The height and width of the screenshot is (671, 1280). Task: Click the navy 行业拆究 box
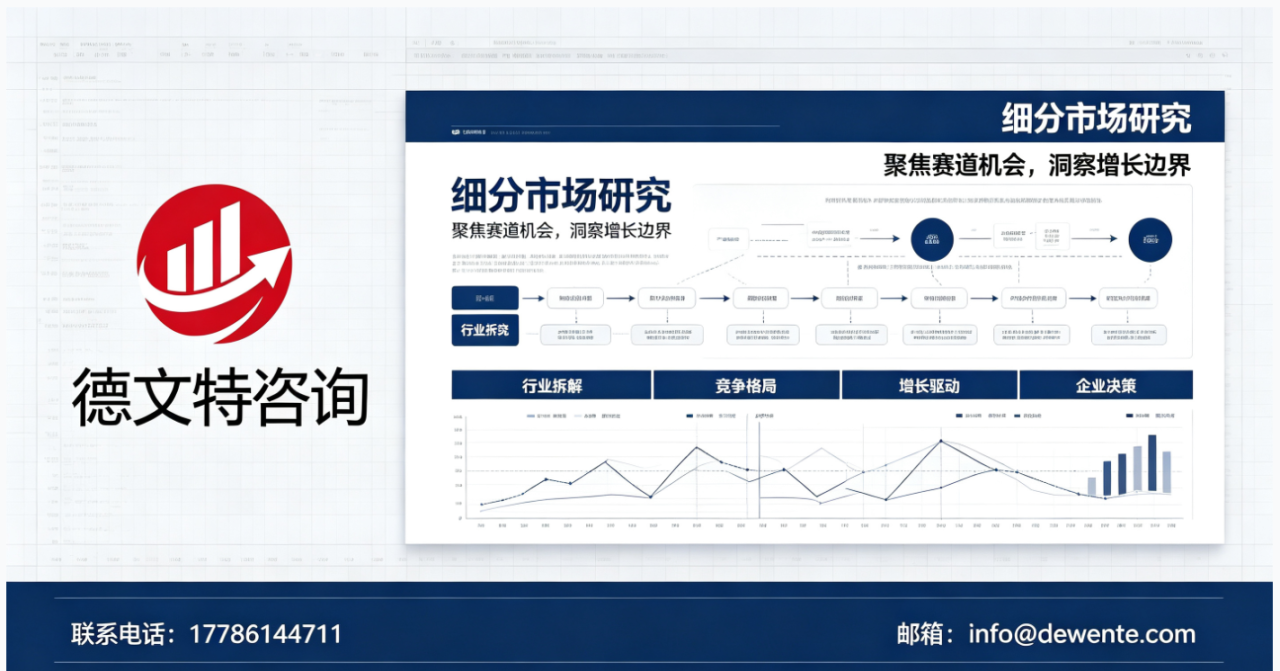(x=485, y=330)
